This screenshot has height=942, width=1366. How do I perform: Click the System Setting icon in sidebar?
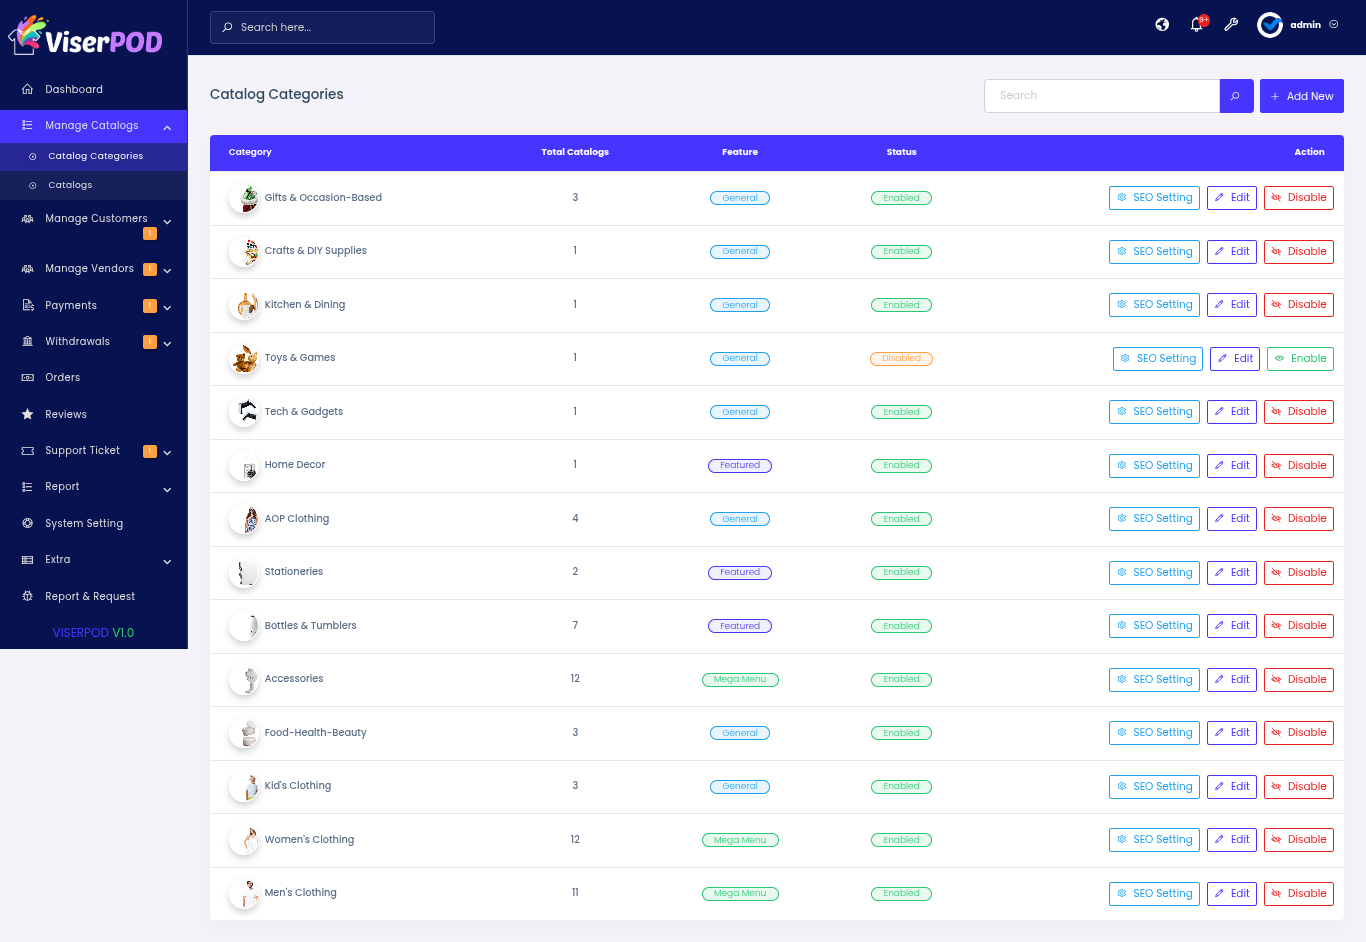(28, 523)
